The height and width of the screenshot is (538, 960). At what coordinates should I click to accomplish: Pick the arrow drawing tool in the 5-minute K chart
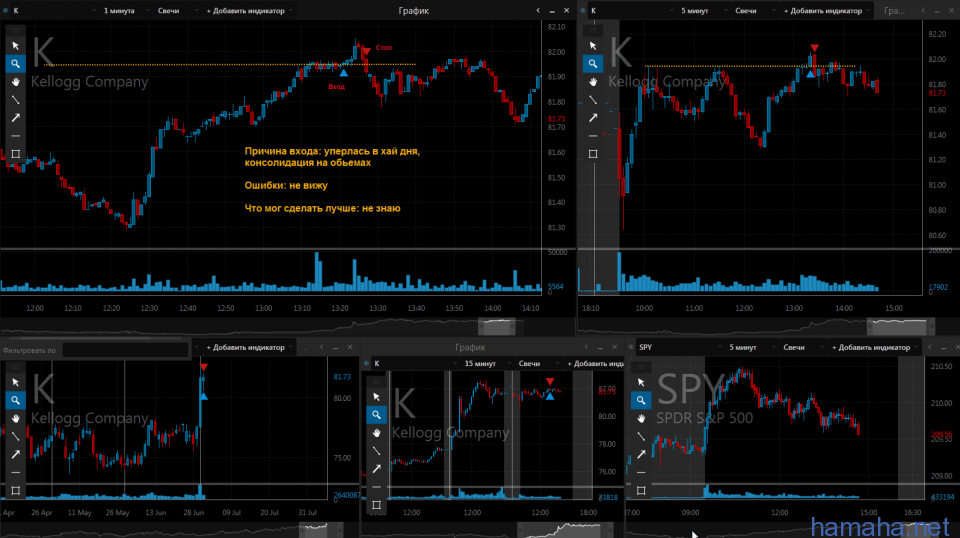[593, 118]
